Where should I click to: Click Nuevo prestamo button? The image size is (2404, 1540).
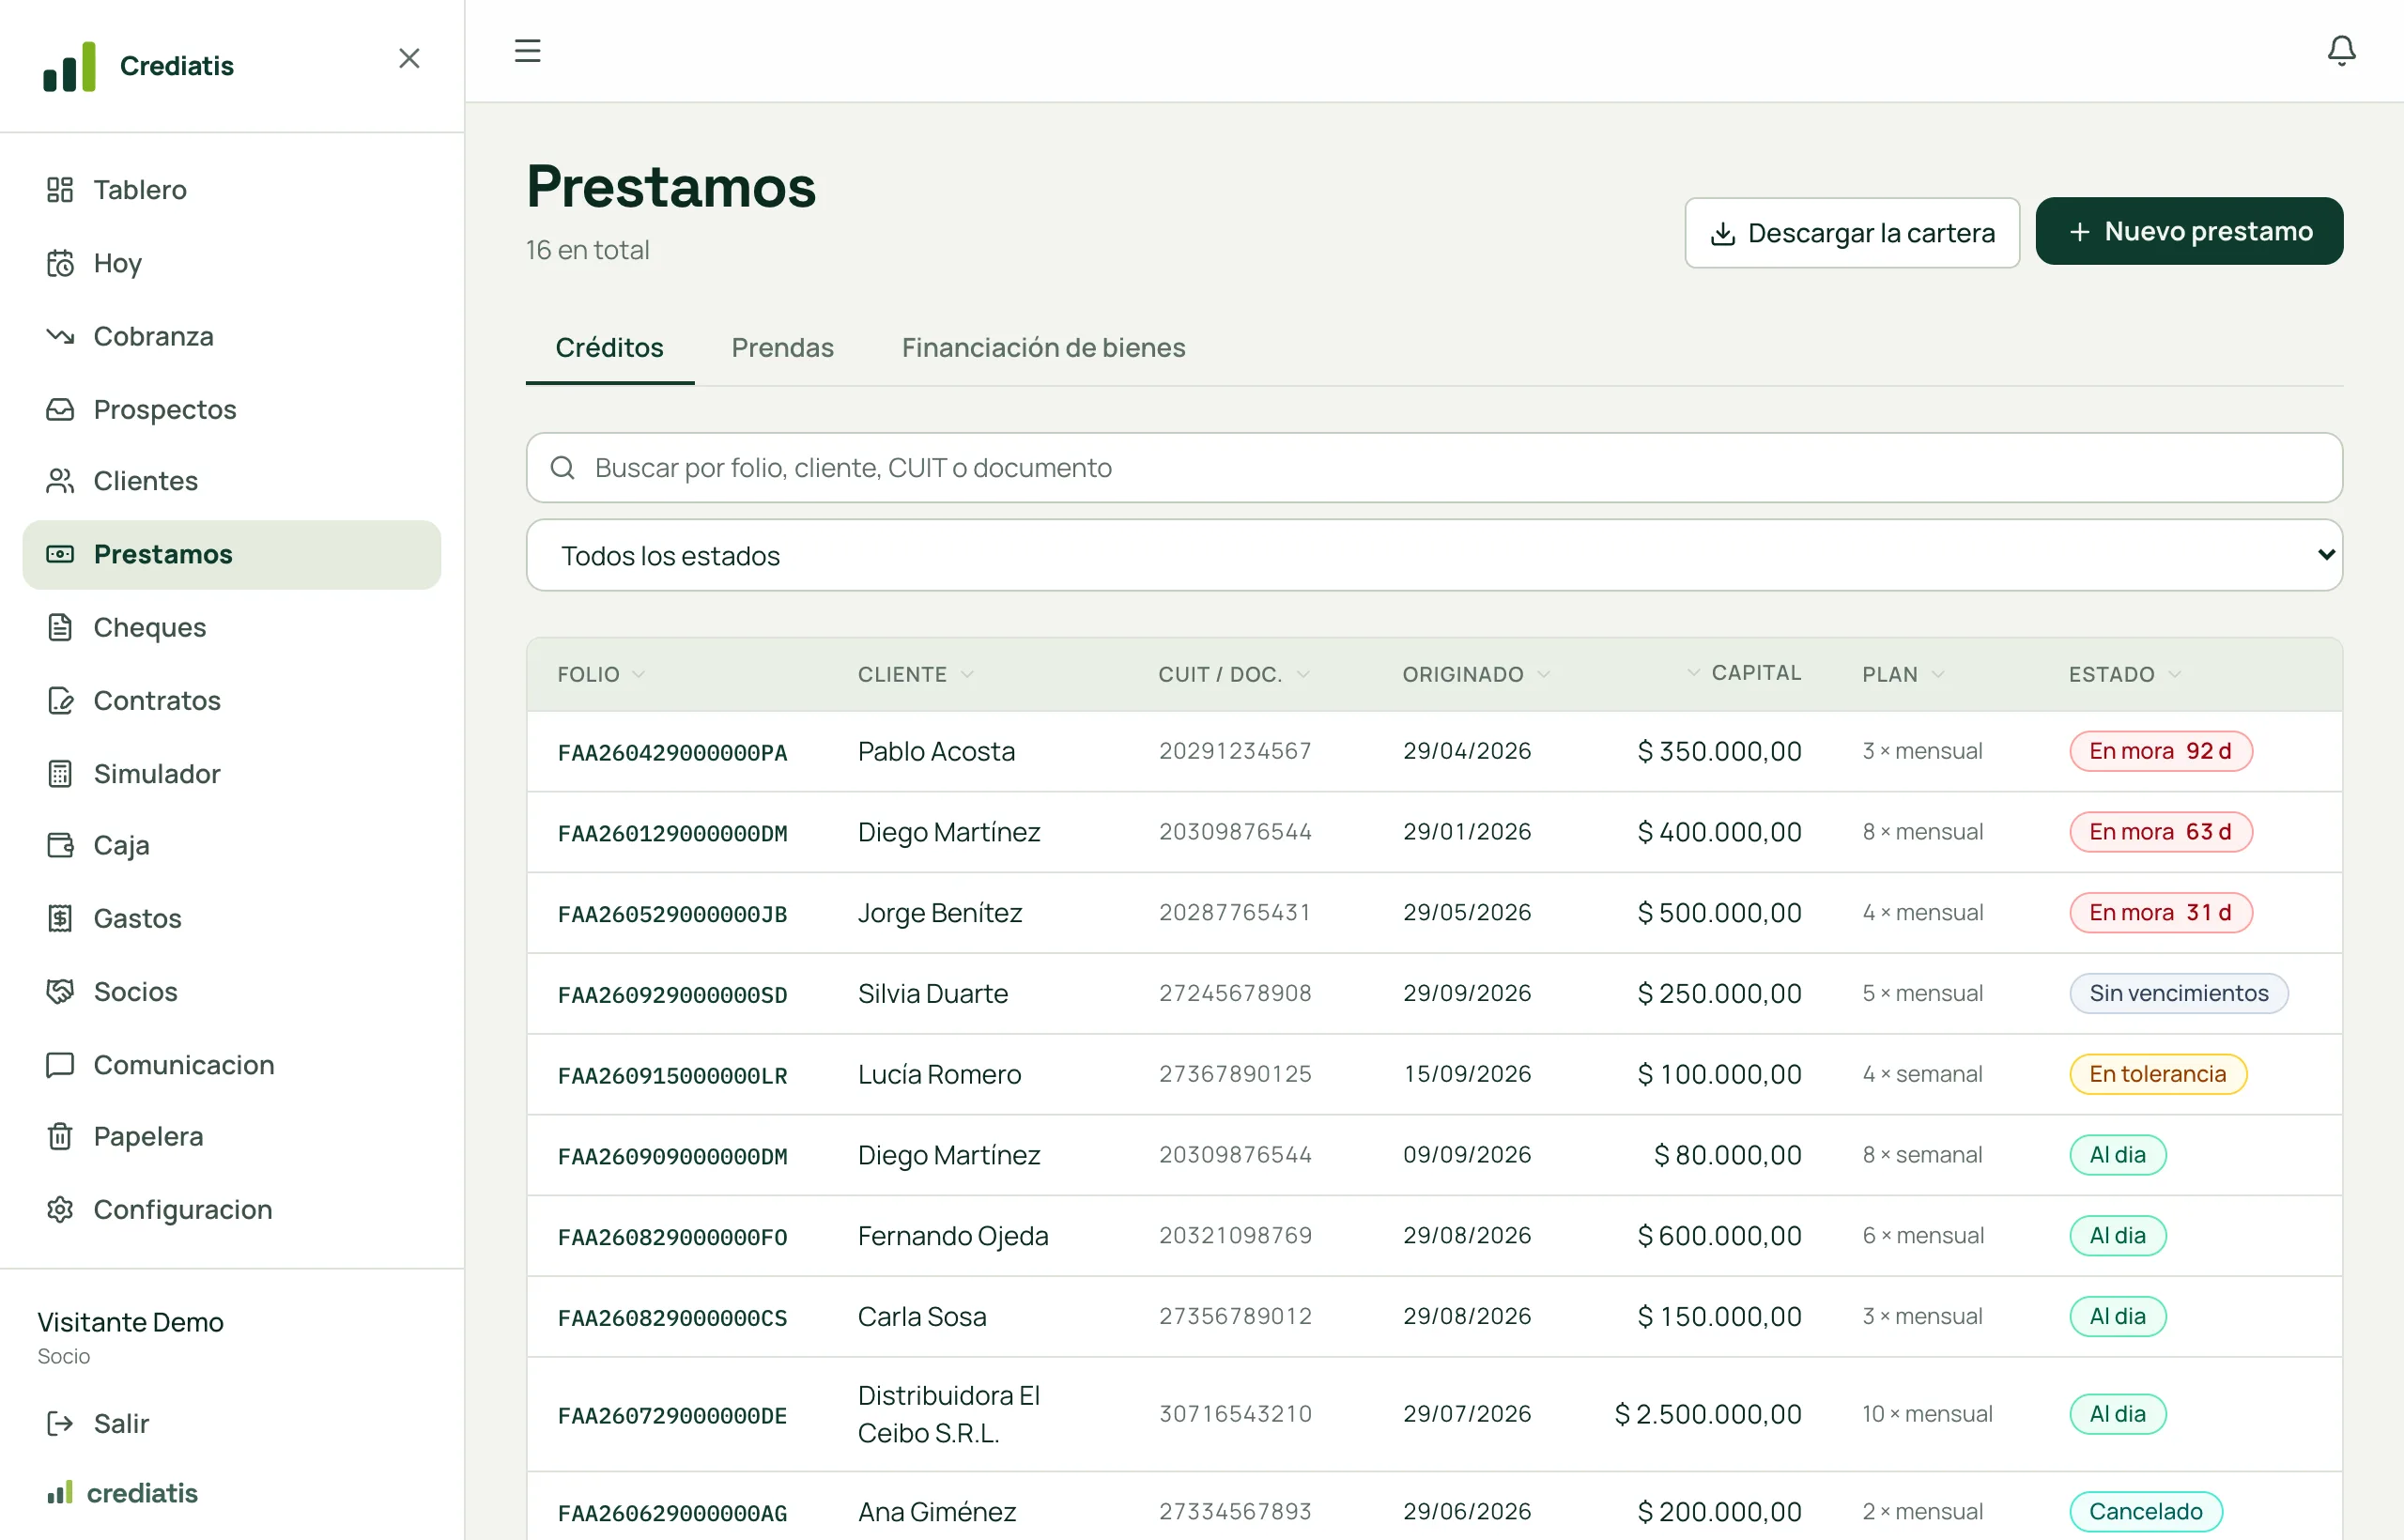tap(2189, 231)
